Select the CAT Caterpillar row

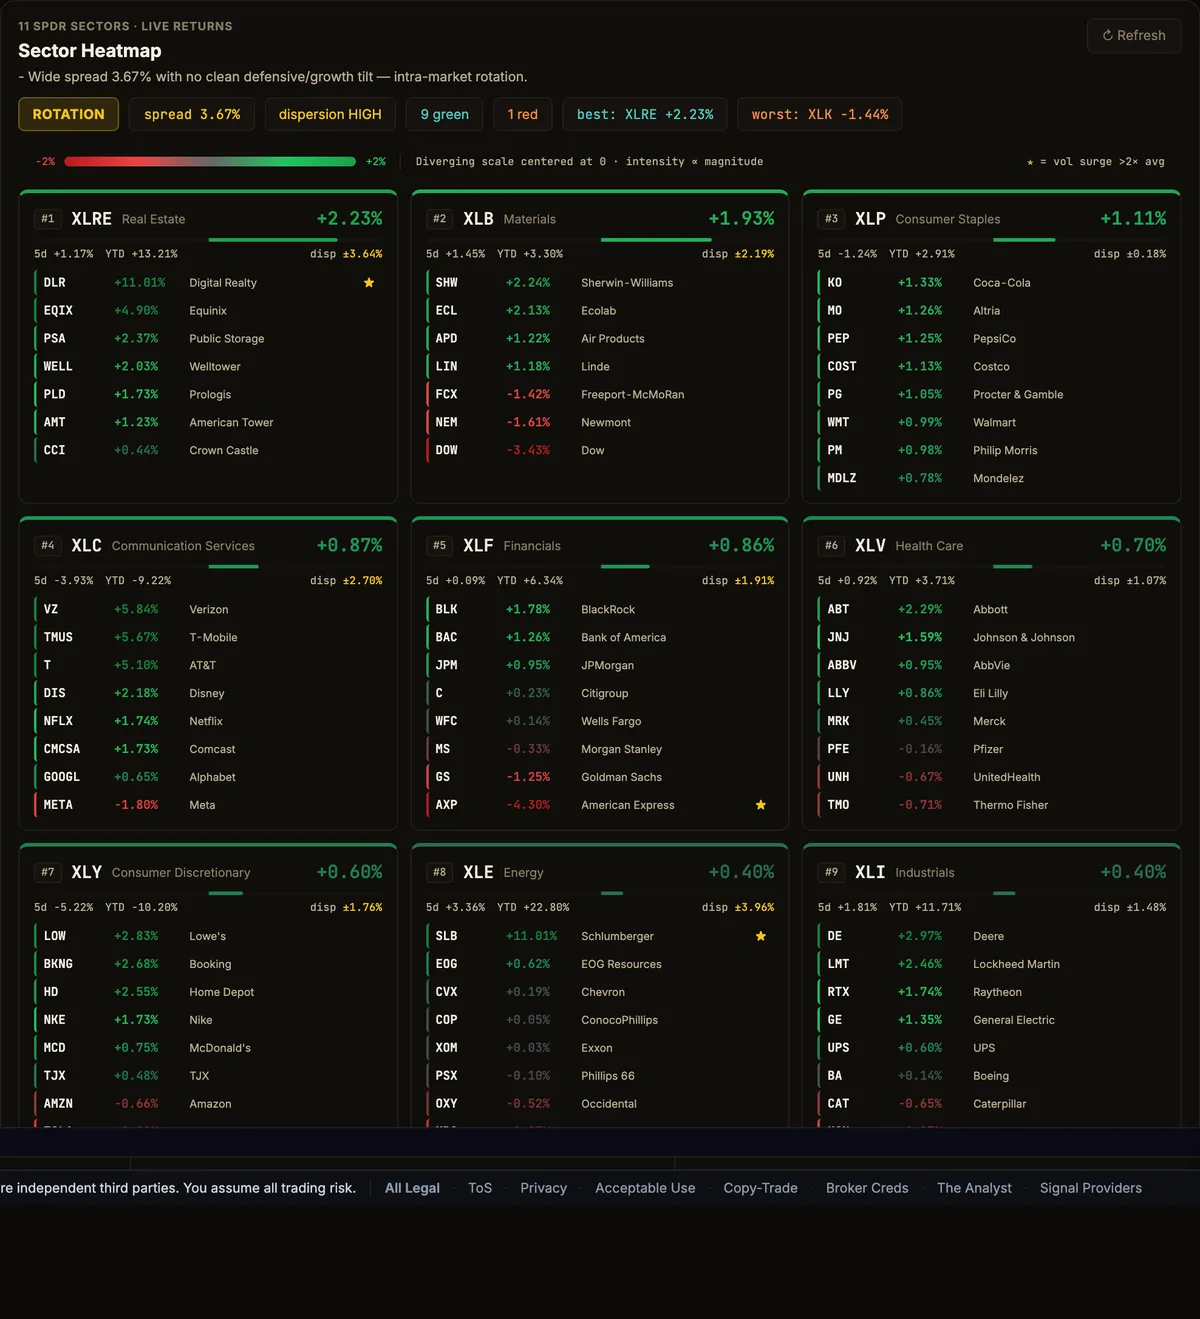tap(992, 1104)
